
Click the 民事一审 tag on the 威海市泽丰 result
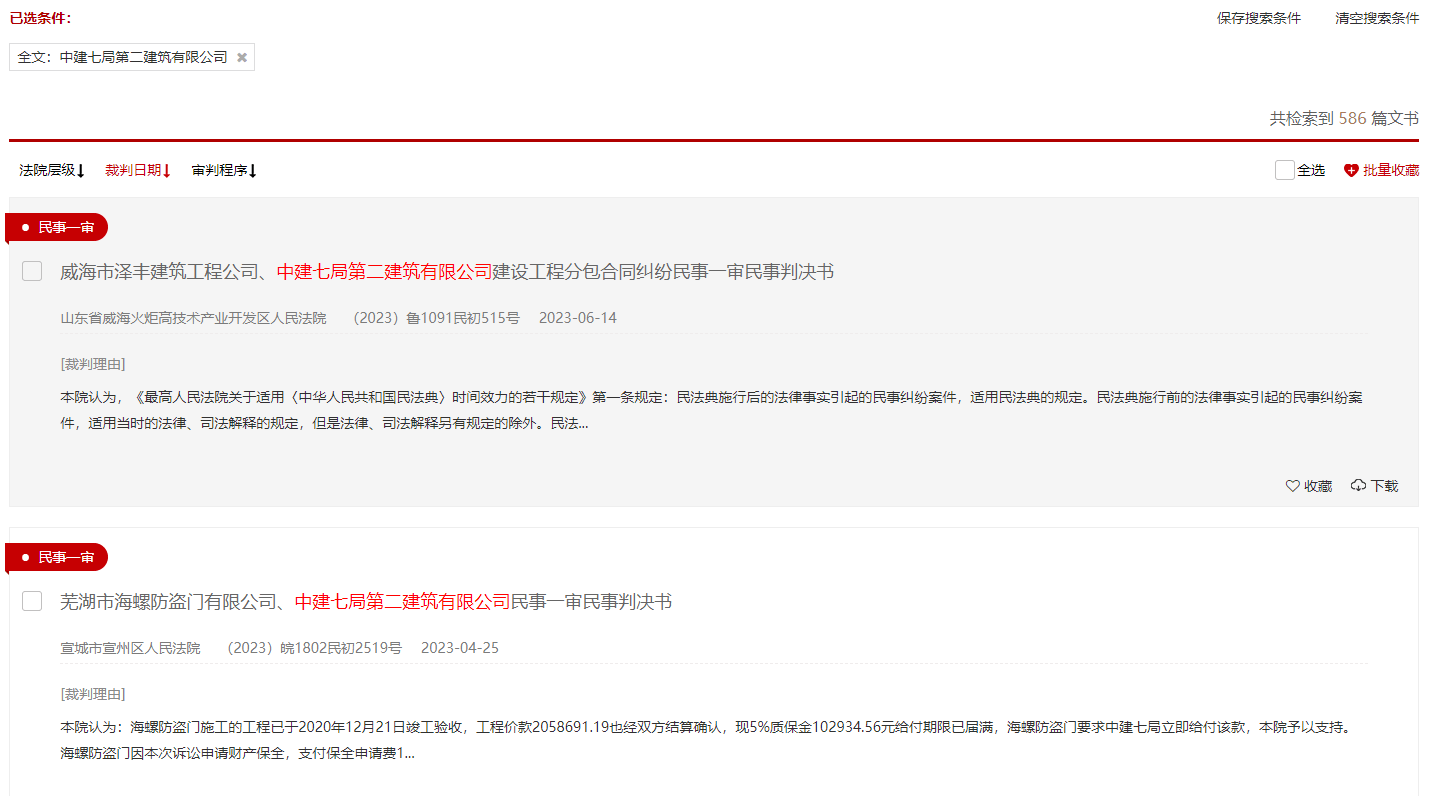click(57, 228)
